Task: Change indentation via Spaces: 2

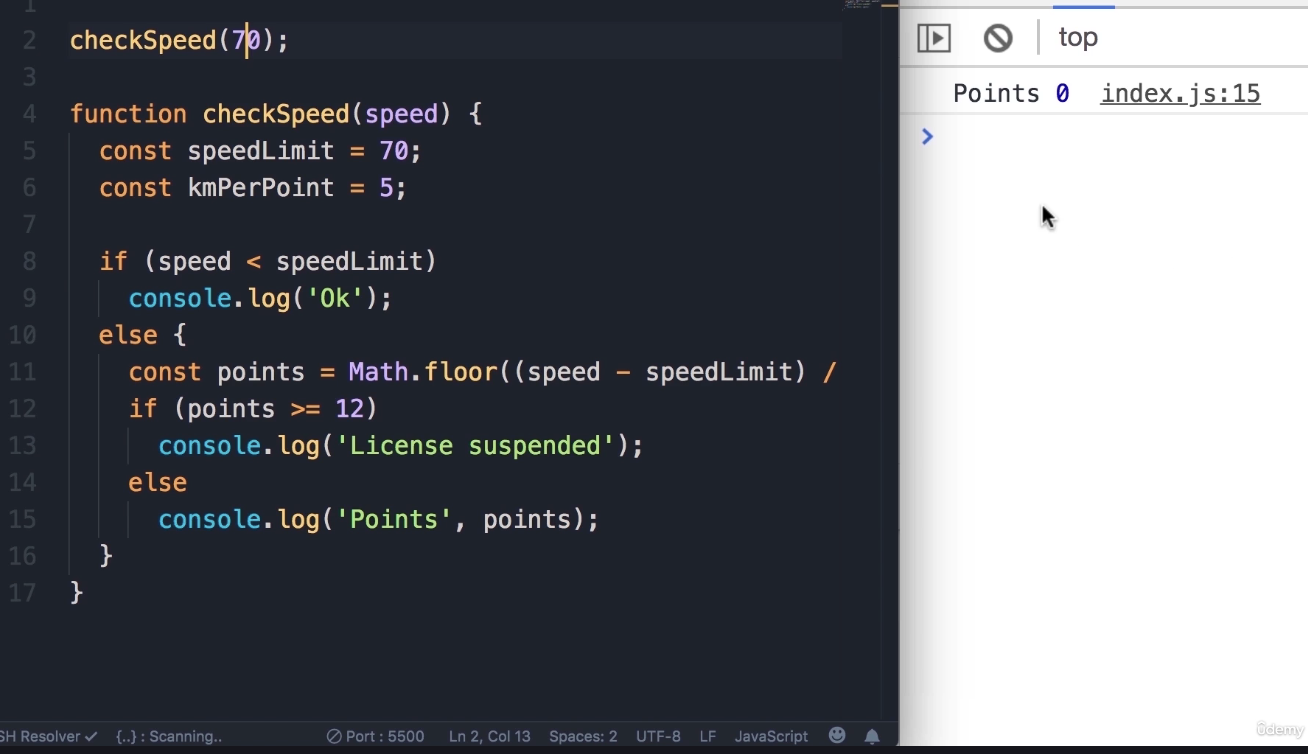Action: click(x=583, y=736)
